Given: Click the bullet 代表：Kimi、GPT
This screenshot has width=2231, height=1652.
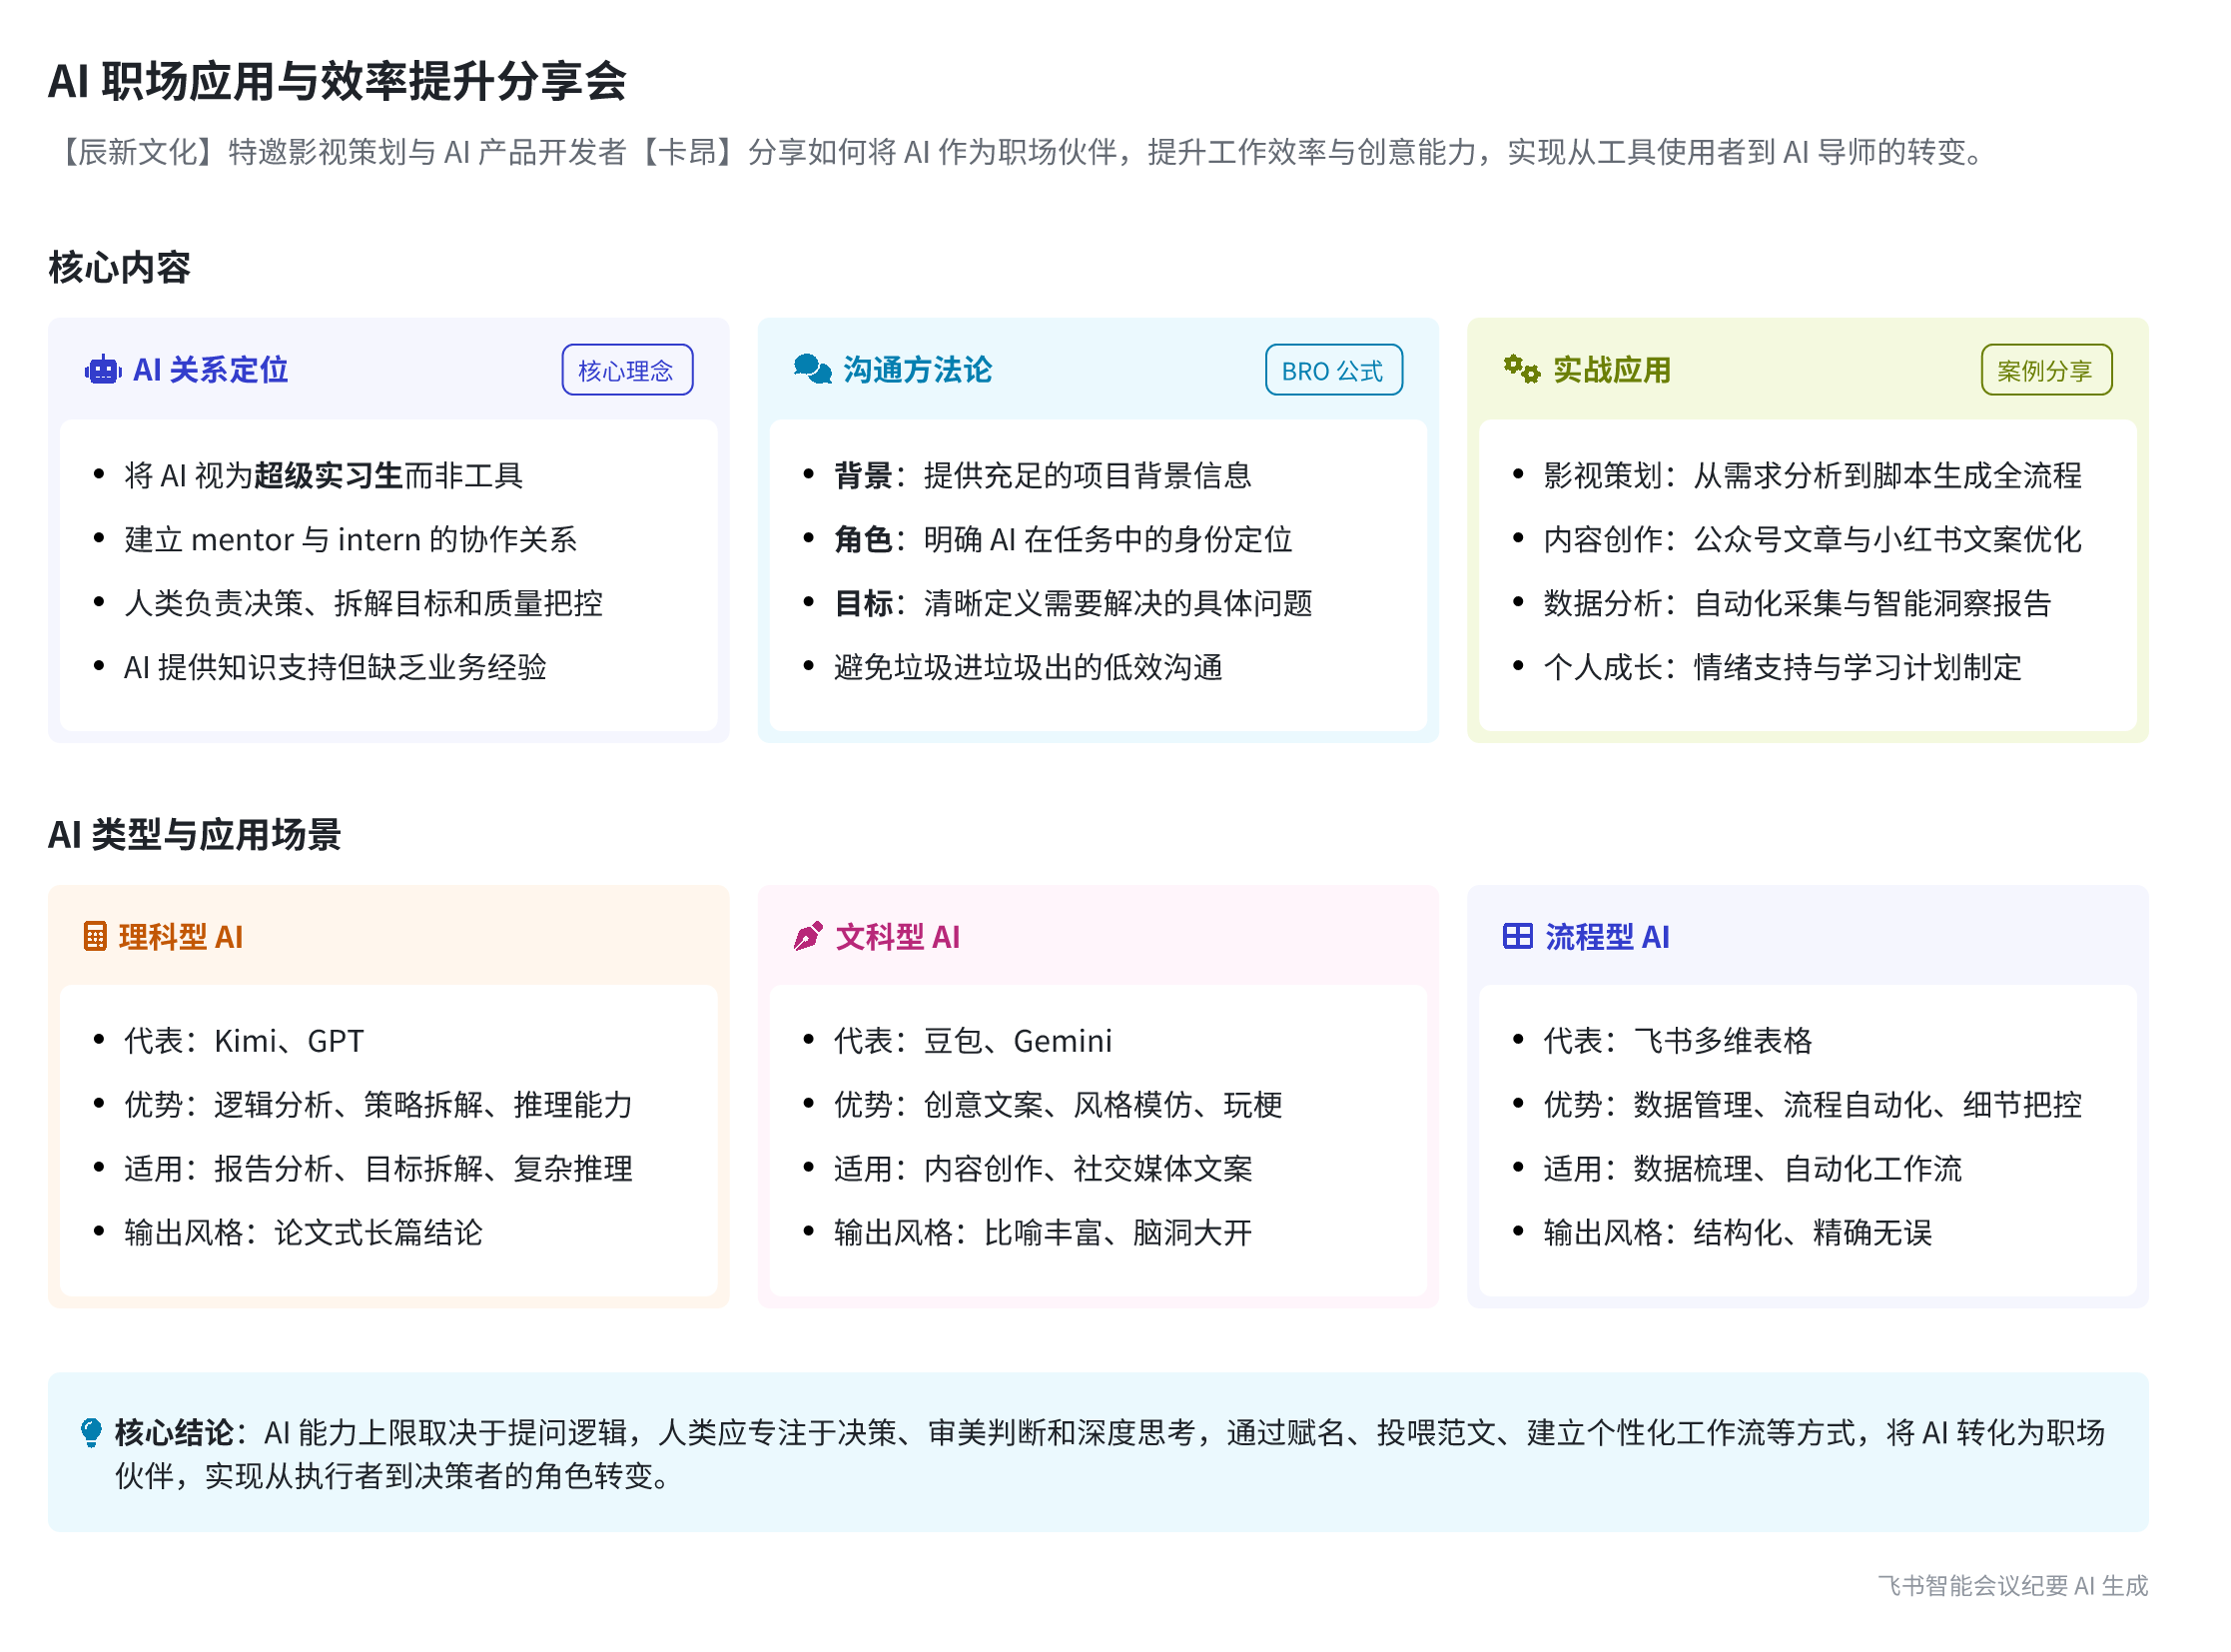Looking at the screenshot, I should coord(243,1041).
